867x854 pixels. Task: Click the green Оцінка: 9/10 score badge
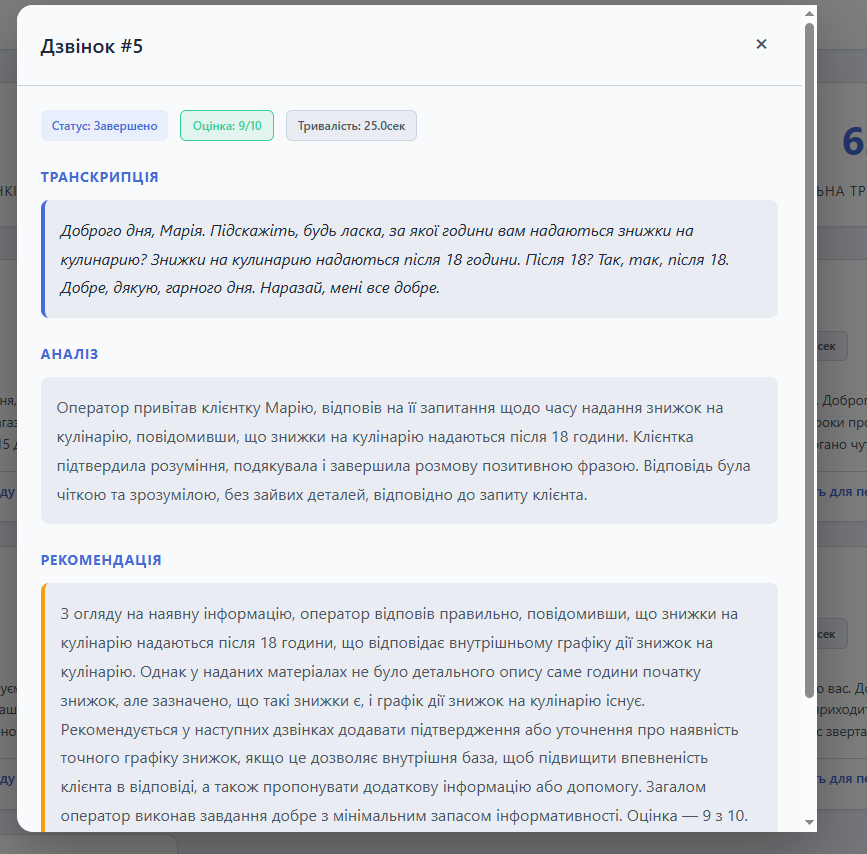pos(226,125)
